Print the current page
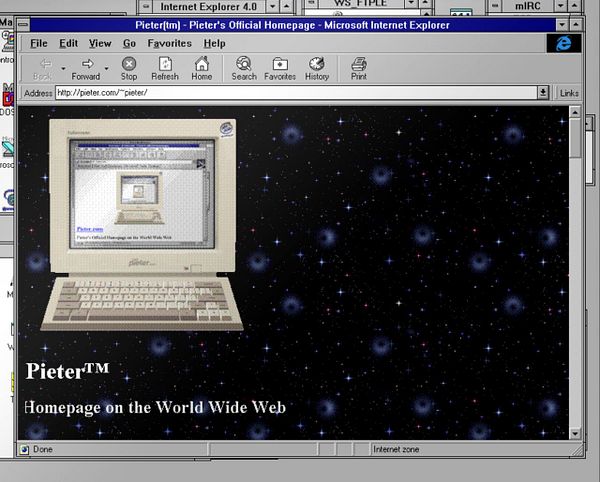Image resolution: width=600 pixels, height=482 pixels. [359, 69]
